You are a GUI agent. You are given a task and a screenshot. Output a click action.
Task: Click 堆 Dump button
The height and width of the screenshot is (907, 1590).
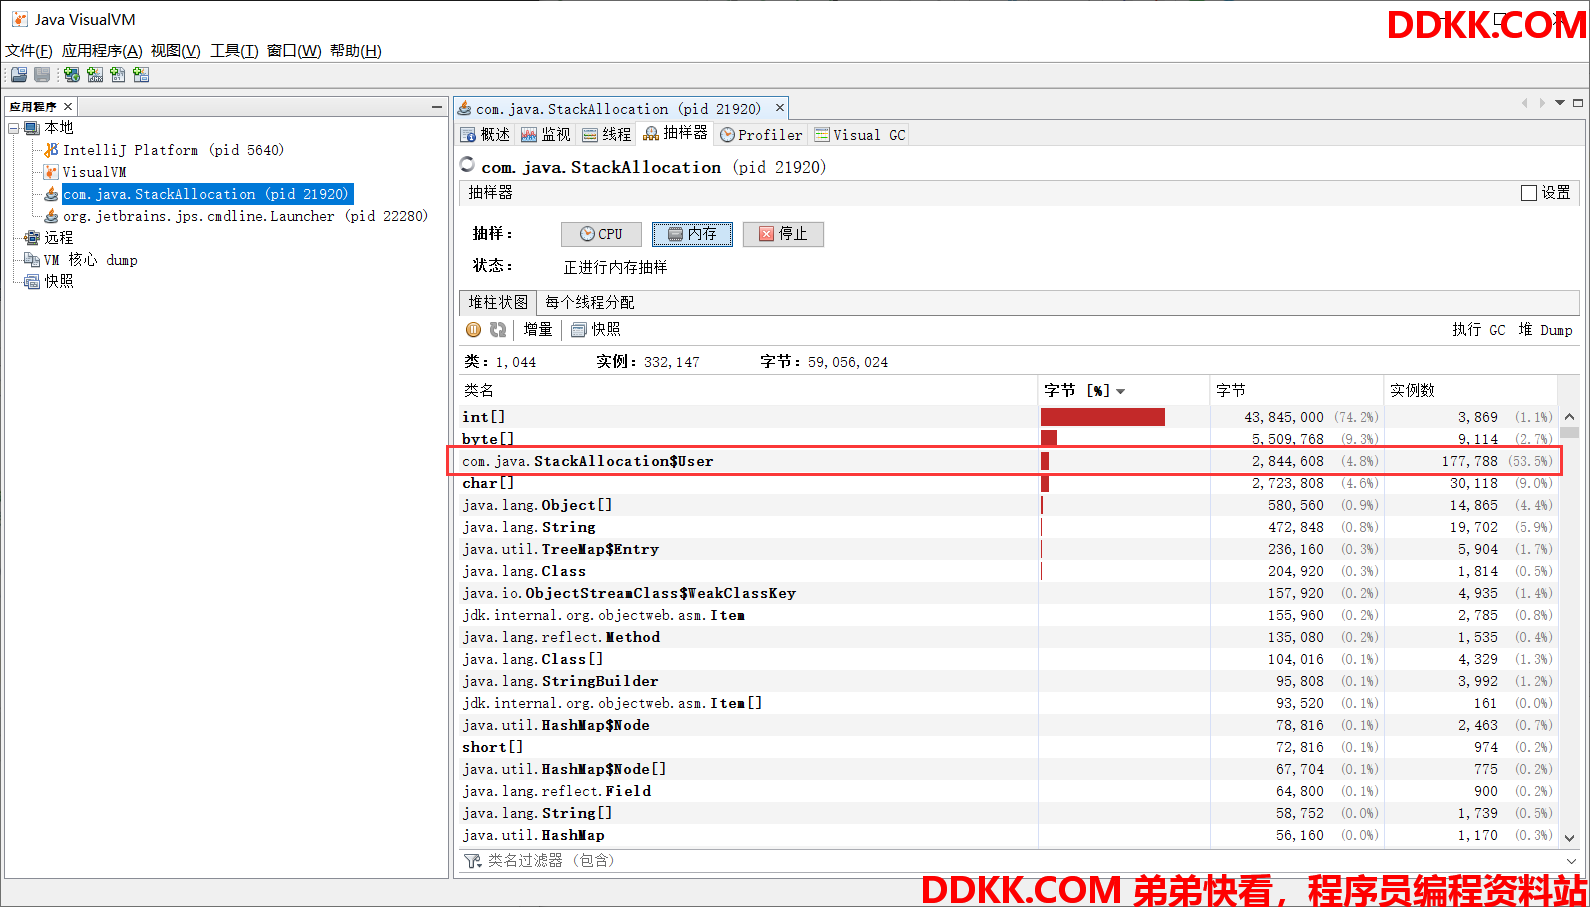click(1545, 330)
